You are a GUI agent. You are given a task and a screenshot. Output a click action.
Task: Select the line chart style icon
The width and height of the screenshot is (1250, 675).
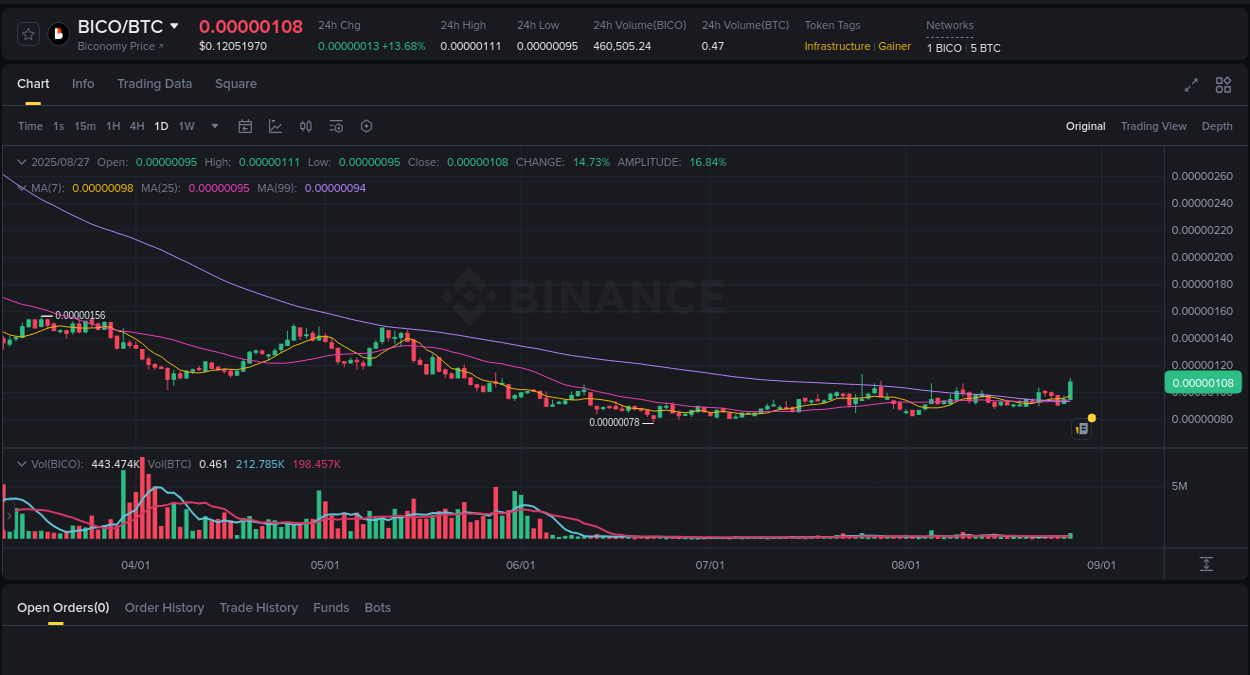pos(275,126)
